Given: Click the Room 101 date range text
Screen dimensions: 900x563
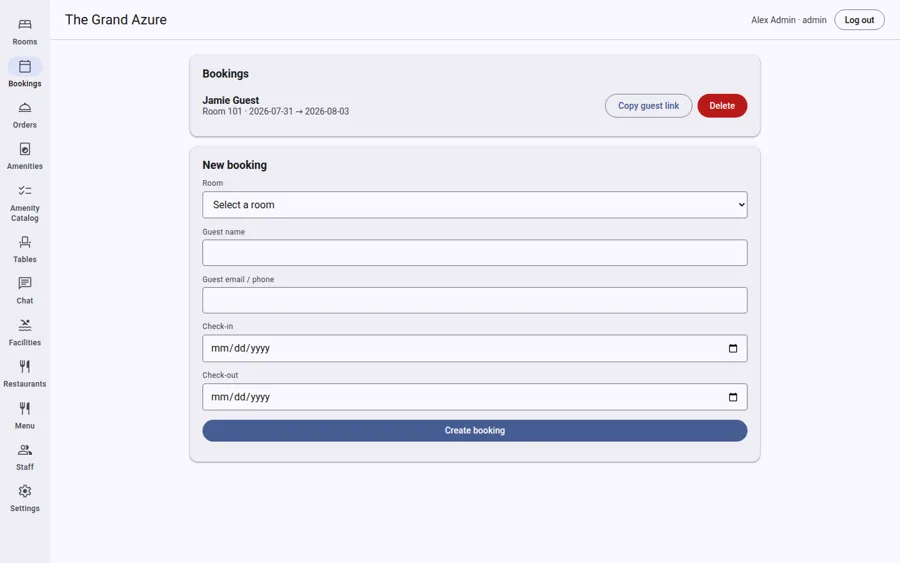Looking at the screenshot, I should (x=276, y=111).
